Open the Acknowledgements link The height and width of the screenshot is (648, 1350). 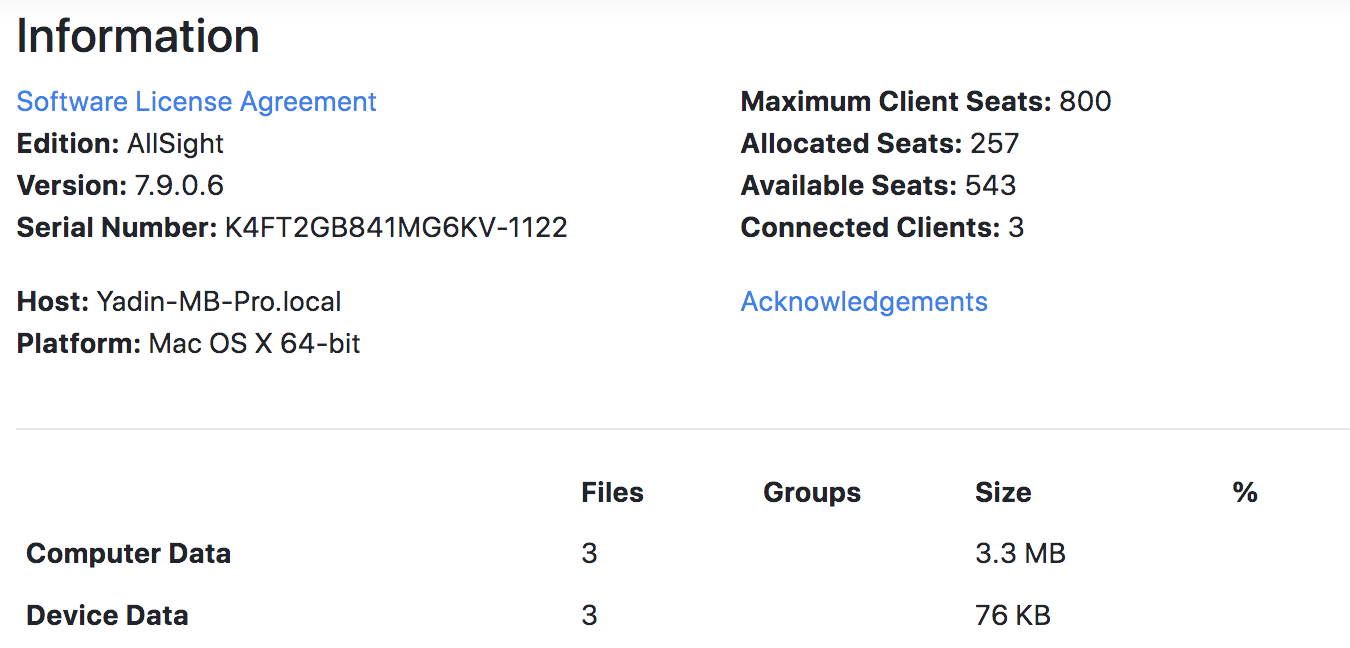pos(864,302)
